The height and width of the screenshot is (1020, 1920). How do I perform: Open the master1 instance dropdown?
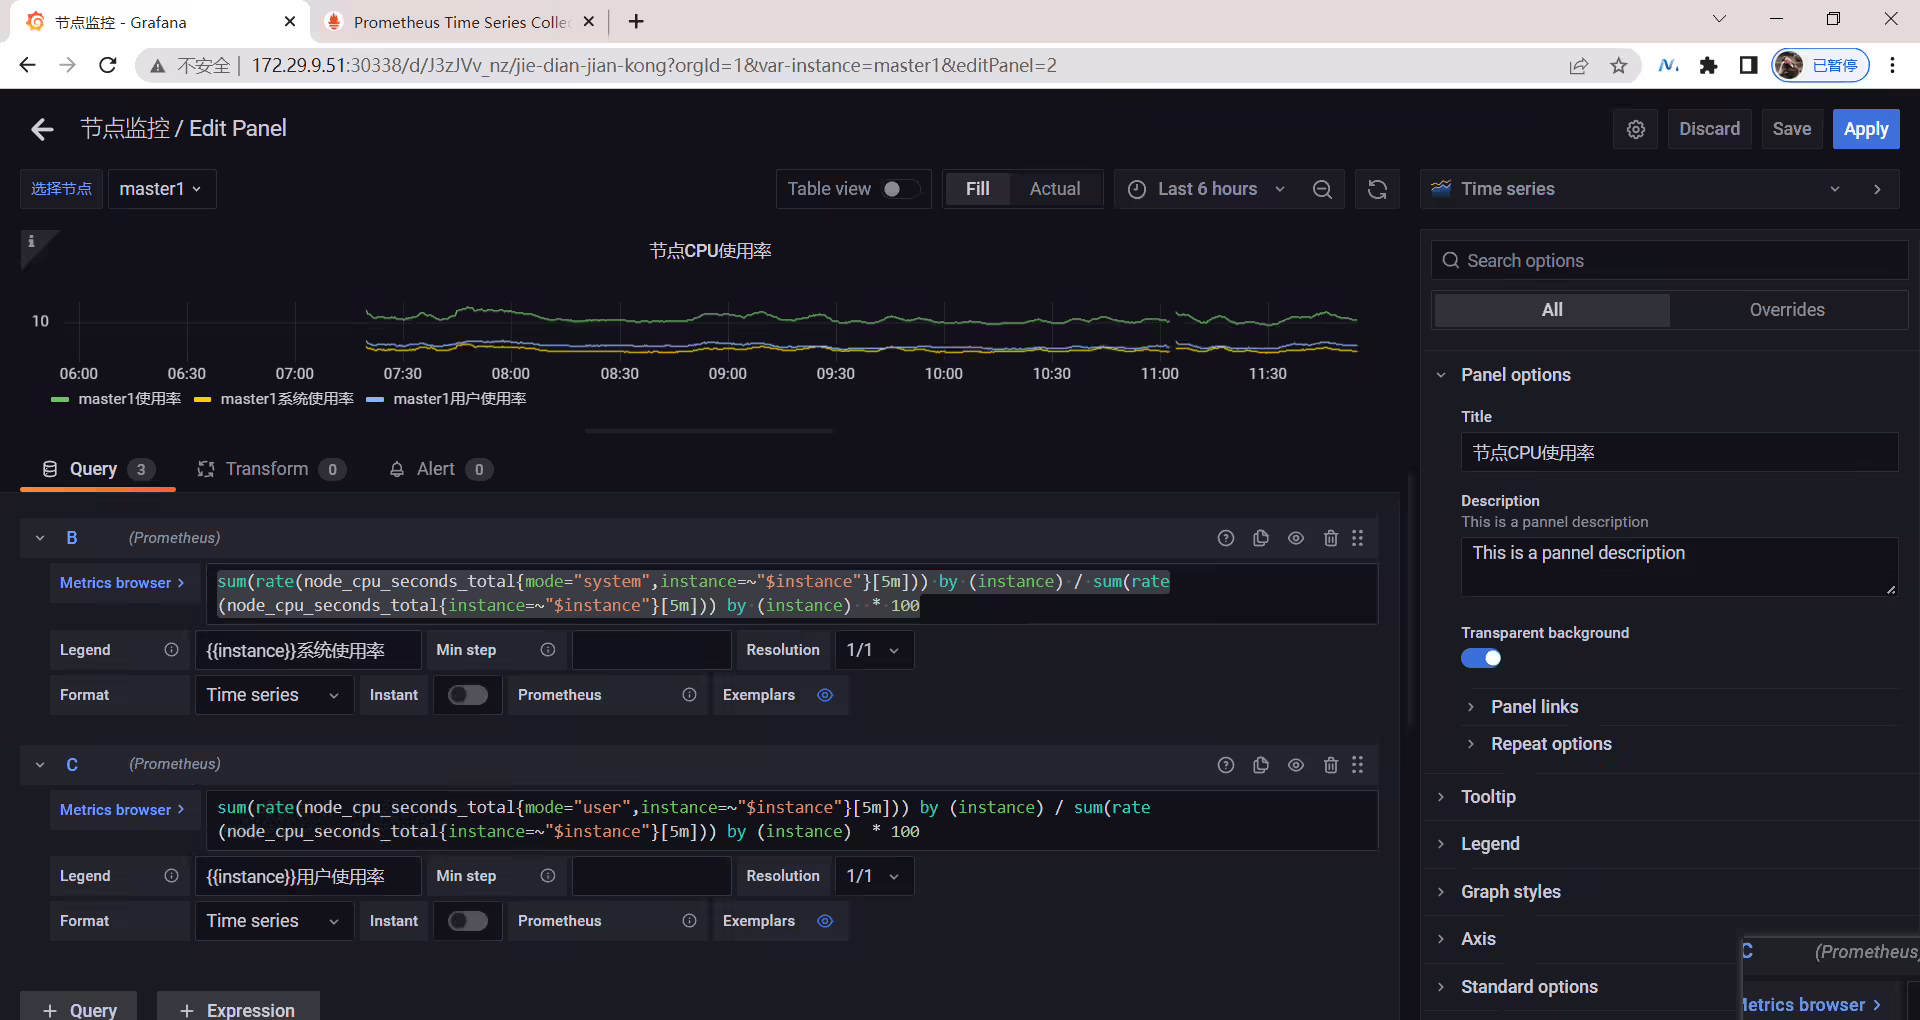click(162, 189)
